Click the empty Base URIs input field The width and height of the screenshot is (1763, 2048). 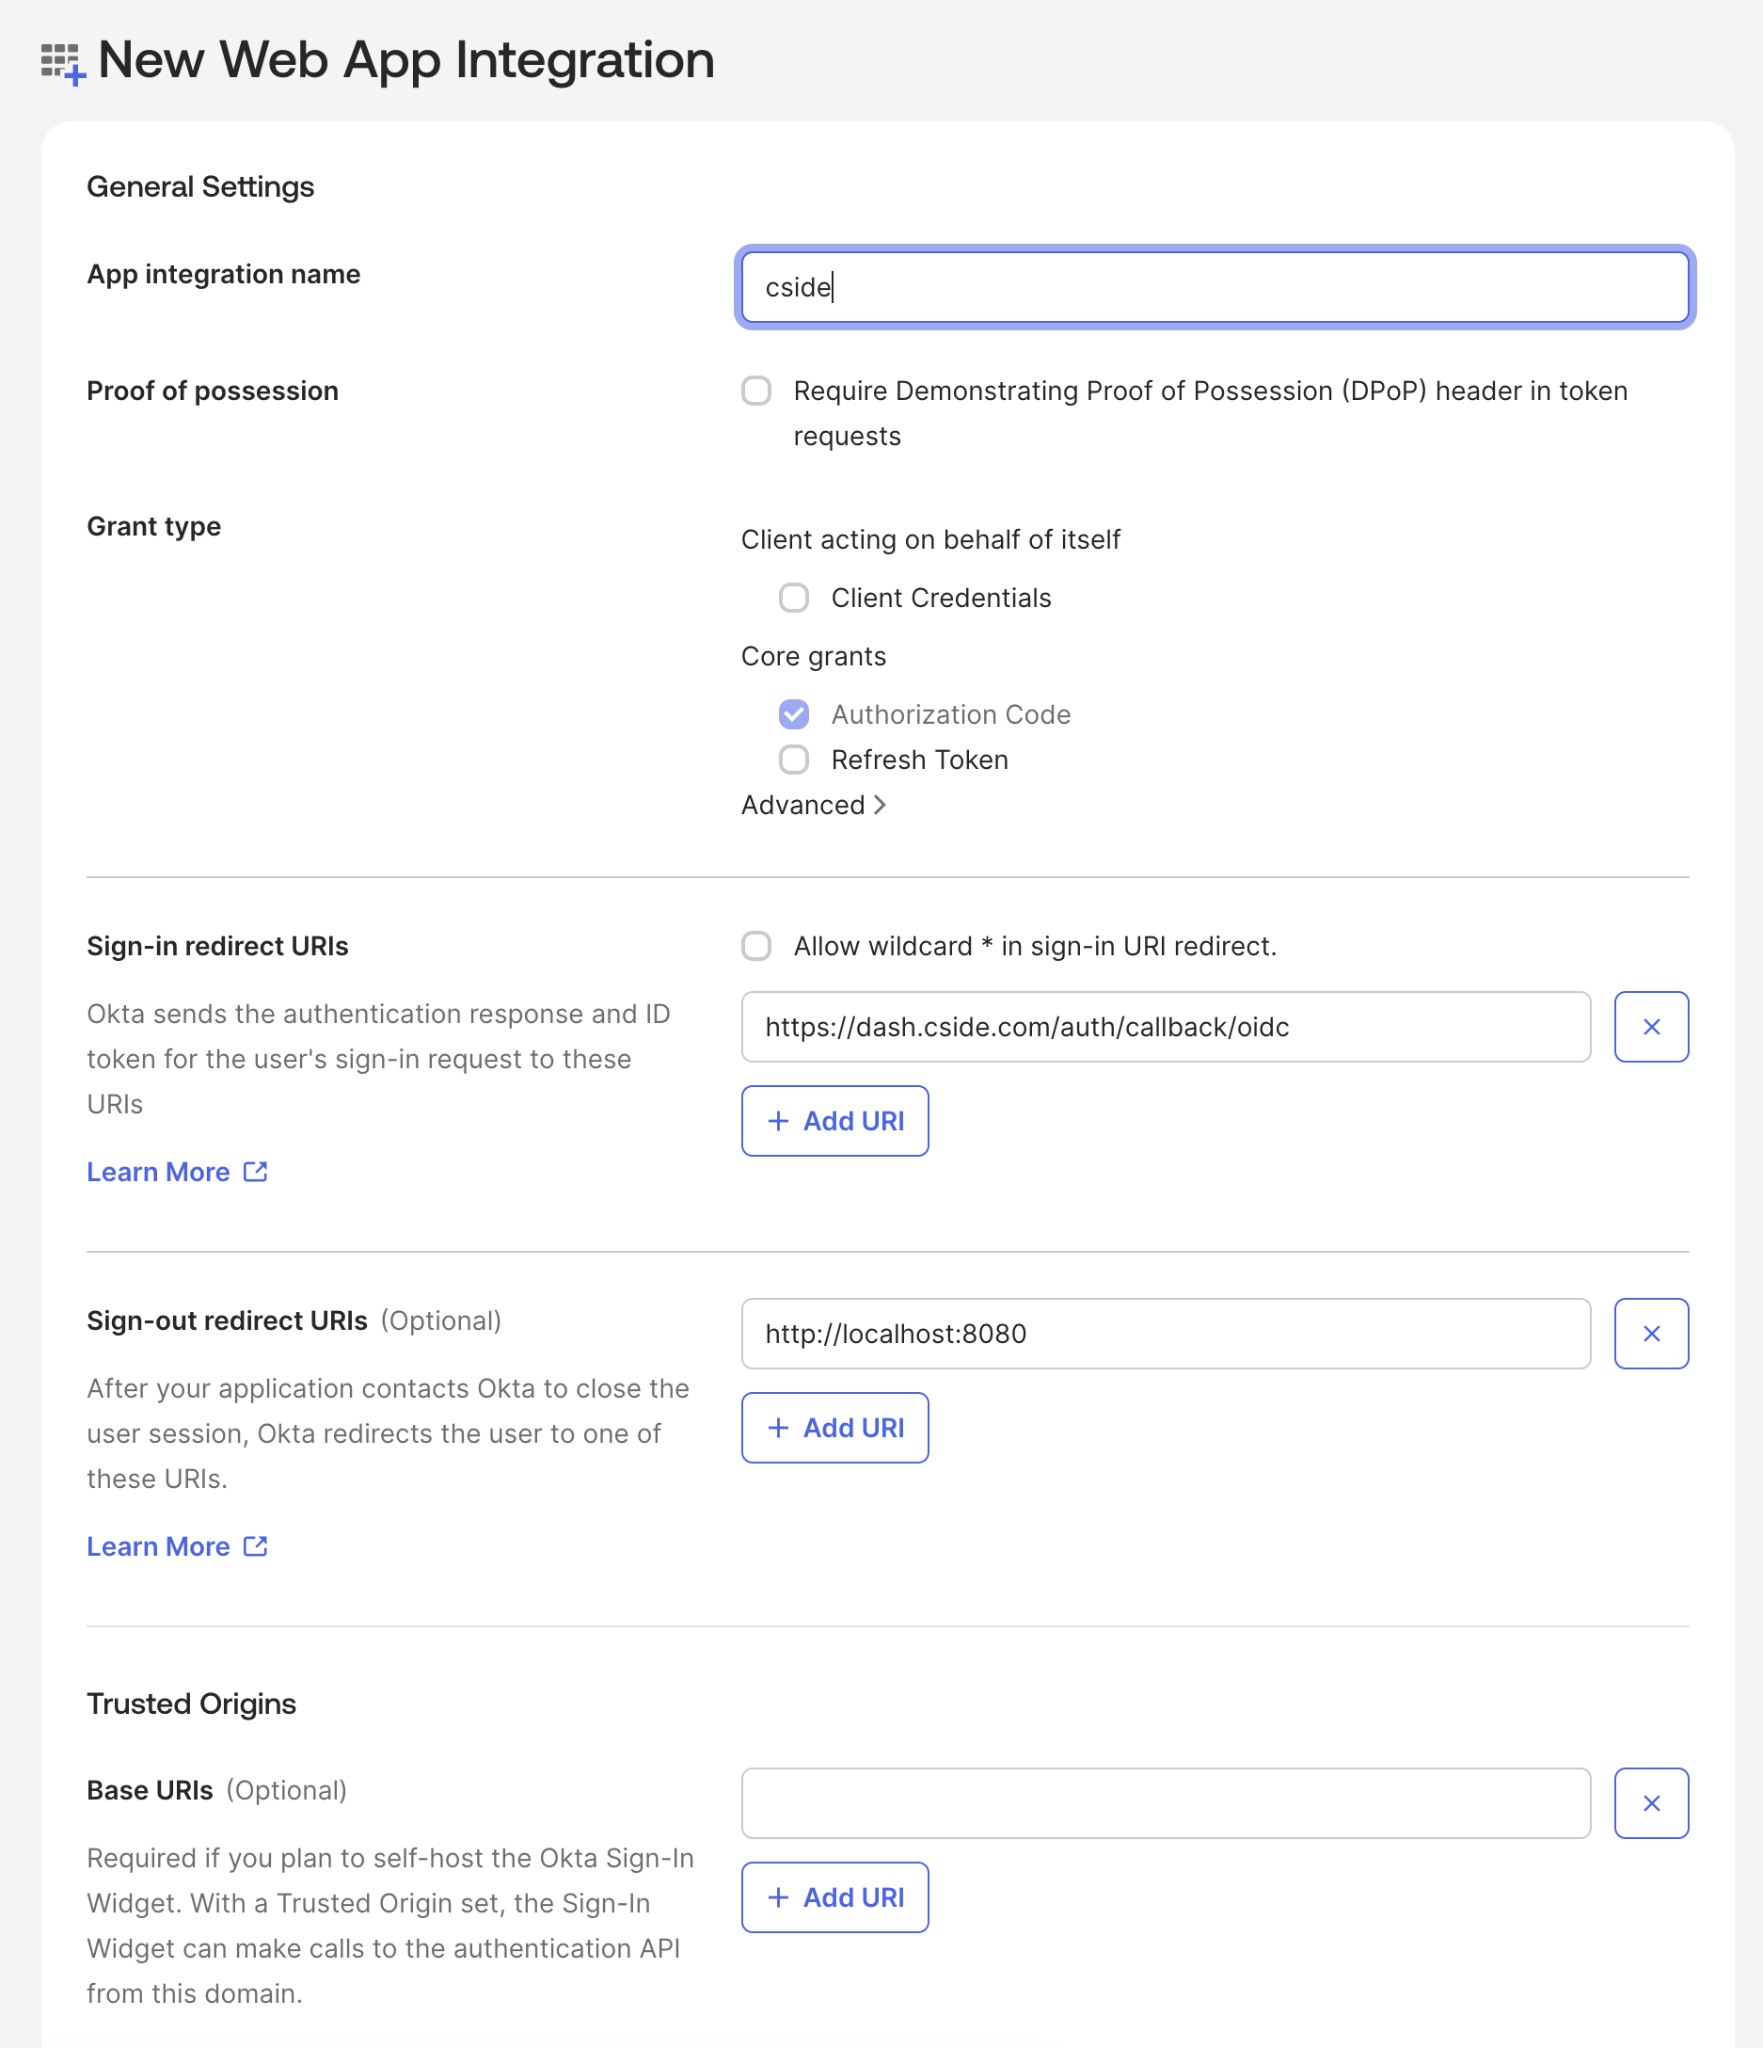pyautogui.click(x=1166, y=1802)
